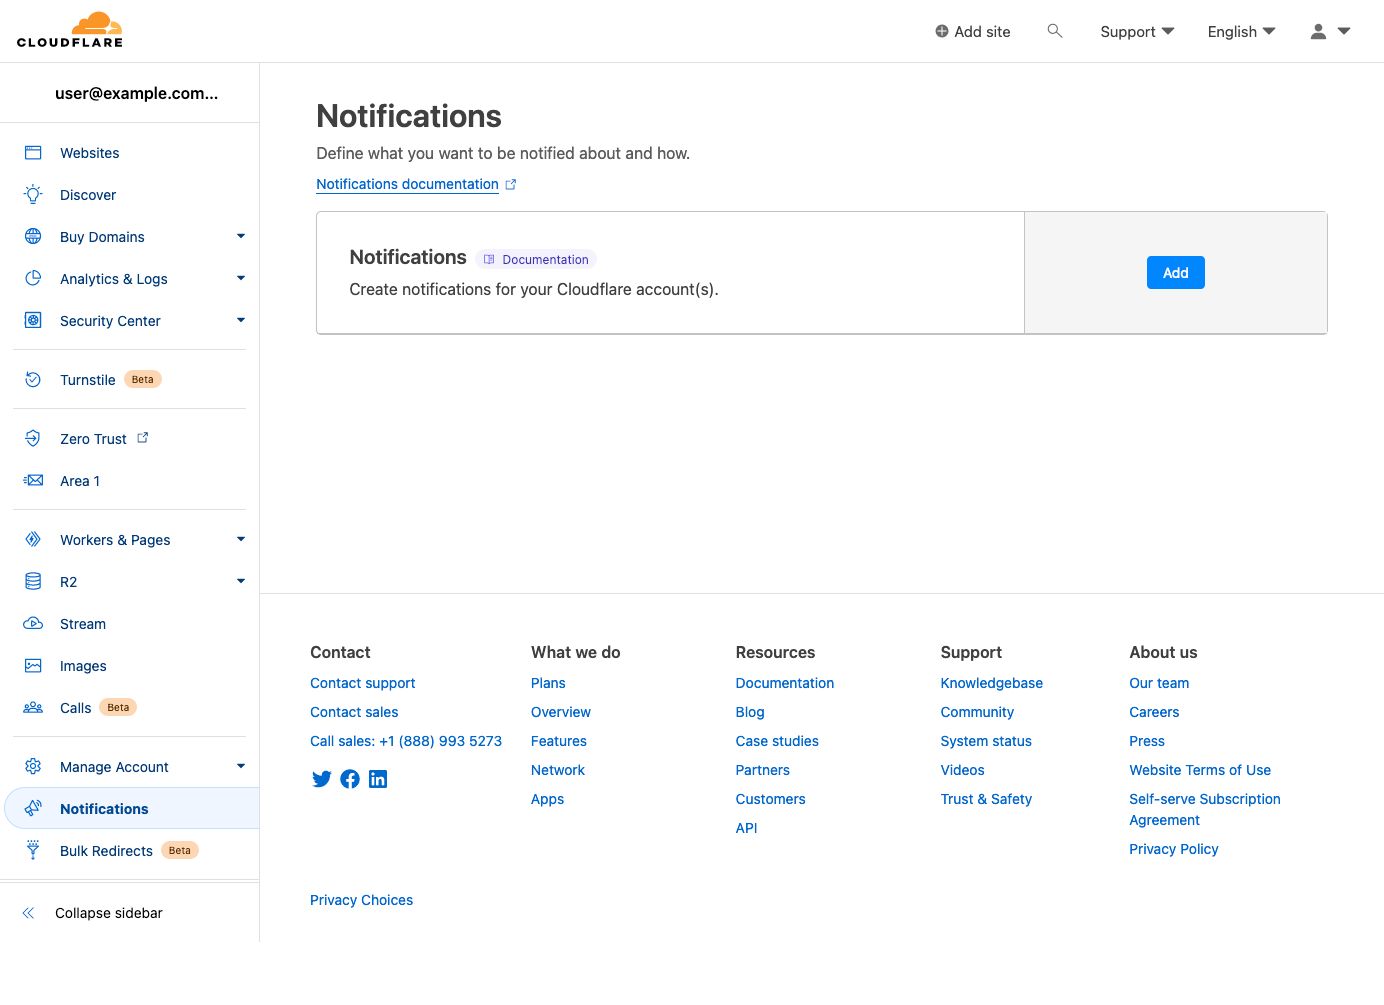Open the user account dropdown arrow

(1344, 31)
